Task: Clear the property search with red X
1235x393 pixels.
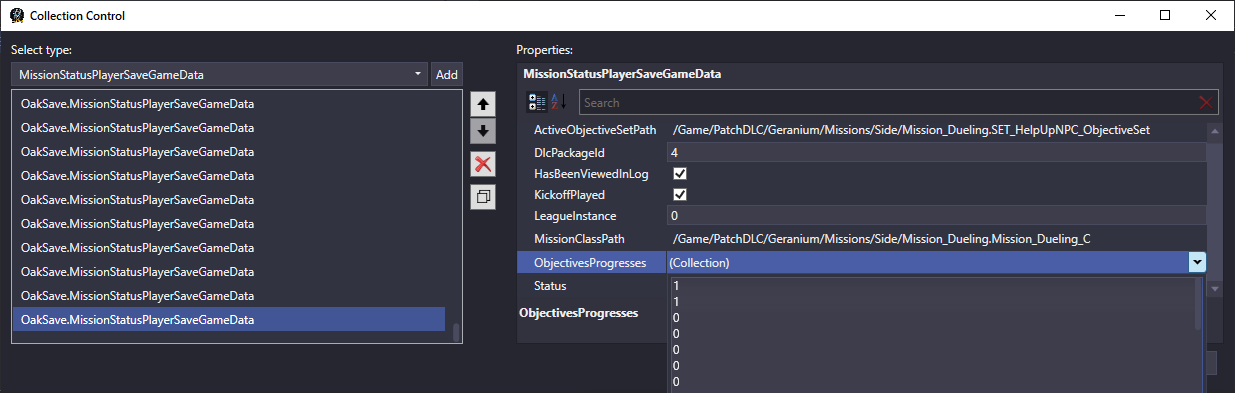Action: [x=1206, y=102]
